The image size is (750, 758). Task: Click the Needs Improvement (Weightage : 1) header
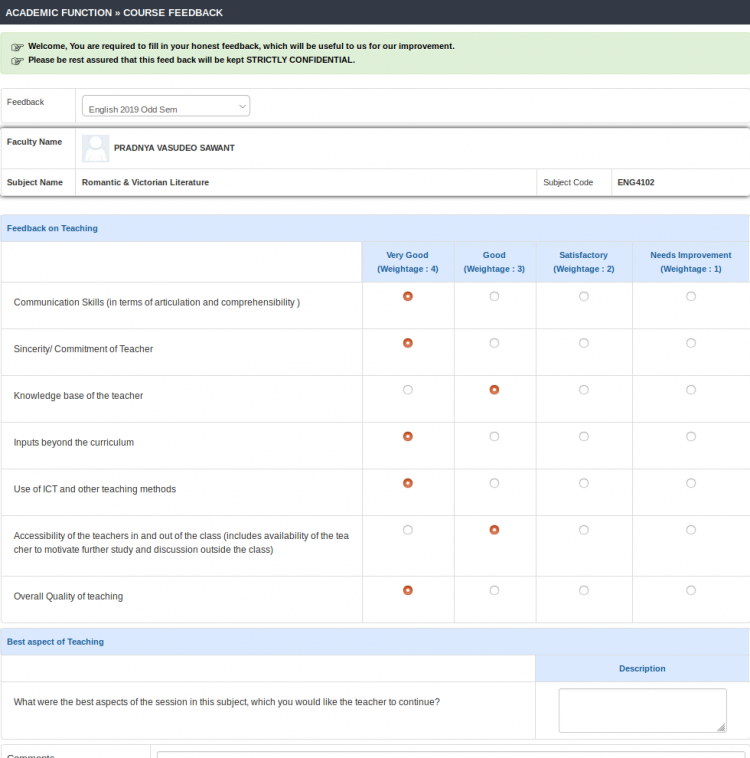coord(691,262)
